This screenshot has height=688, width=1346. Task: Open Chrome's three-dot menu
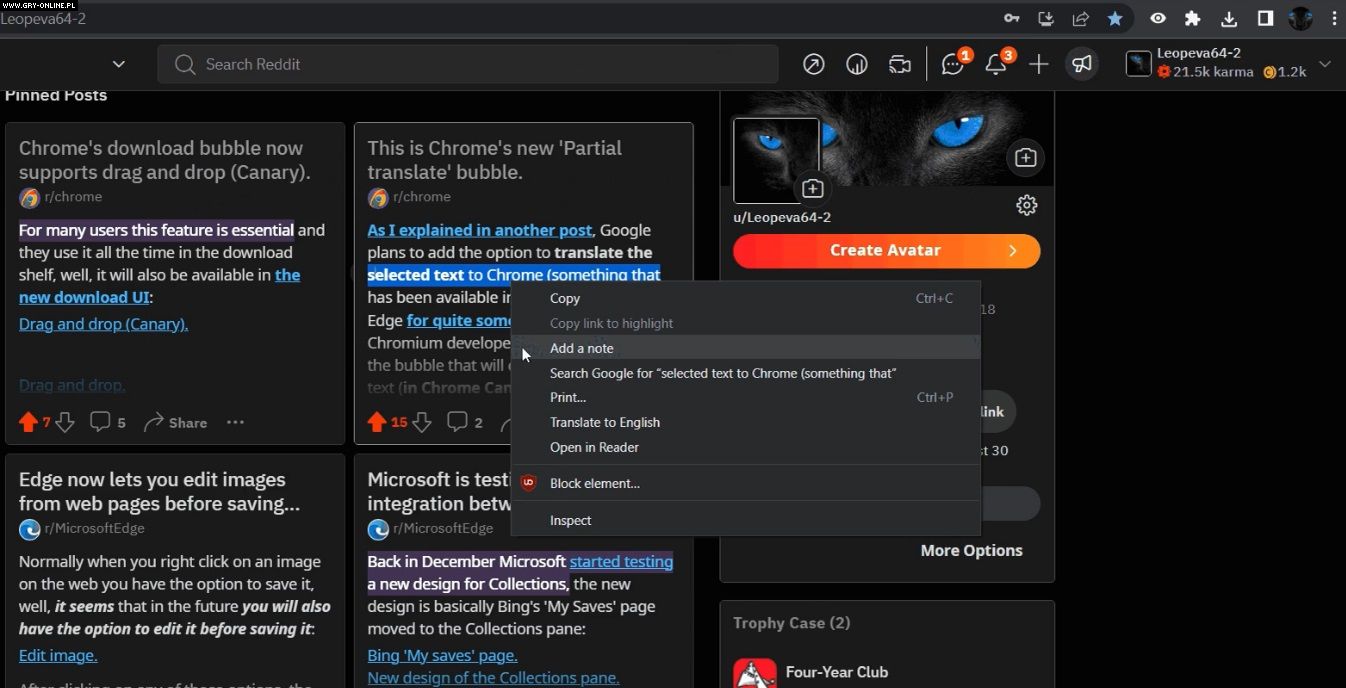point(1334,18)
